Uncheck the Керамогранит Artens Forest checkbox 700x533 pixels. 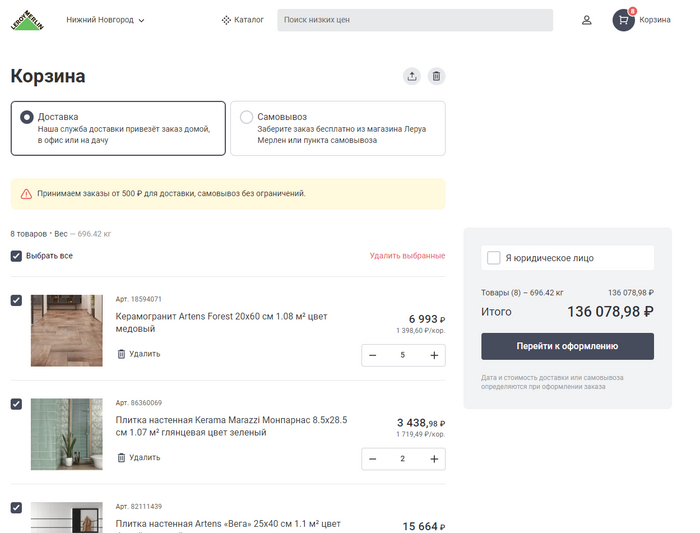pyautogui.click(x=16, y=300)
